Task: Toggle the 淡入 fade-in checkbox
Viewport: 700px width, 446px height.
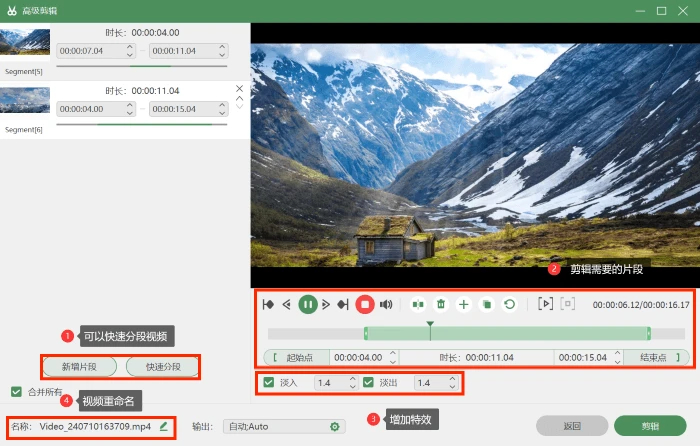Action: 269,382
